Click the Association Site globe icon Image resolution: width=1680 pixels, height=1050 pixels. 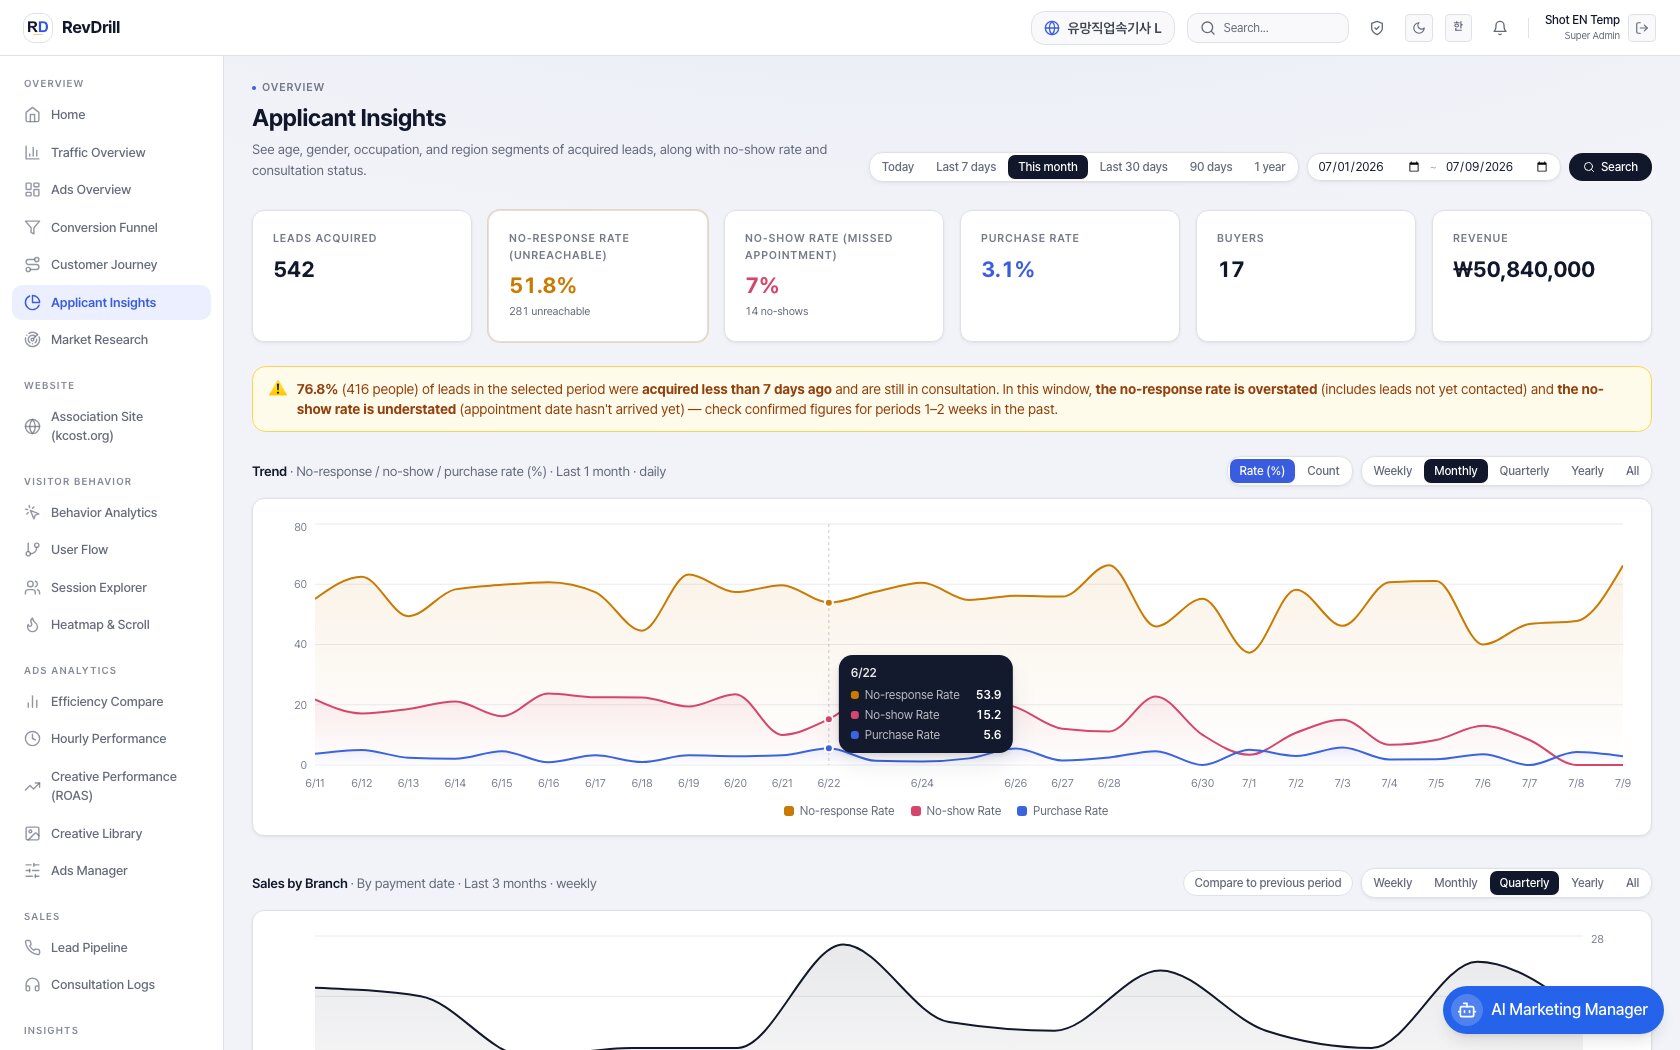pyautogui.click(x=32, y=426)
